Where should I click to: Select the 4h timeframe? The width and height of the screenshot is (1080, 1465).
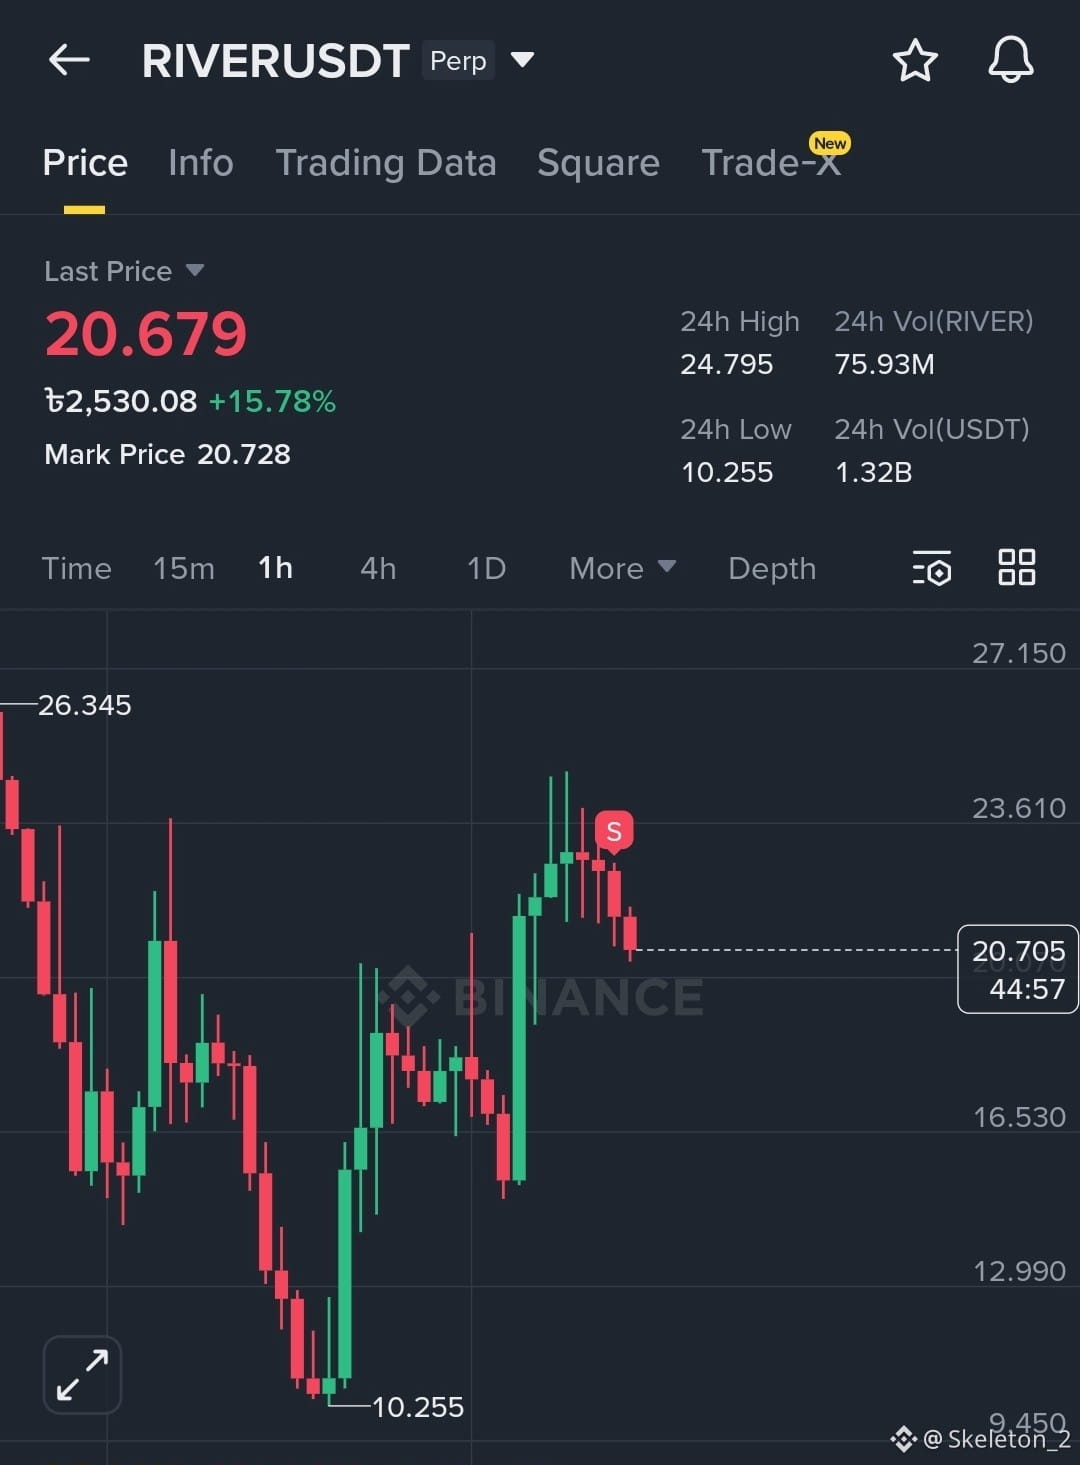coord(378,568)
